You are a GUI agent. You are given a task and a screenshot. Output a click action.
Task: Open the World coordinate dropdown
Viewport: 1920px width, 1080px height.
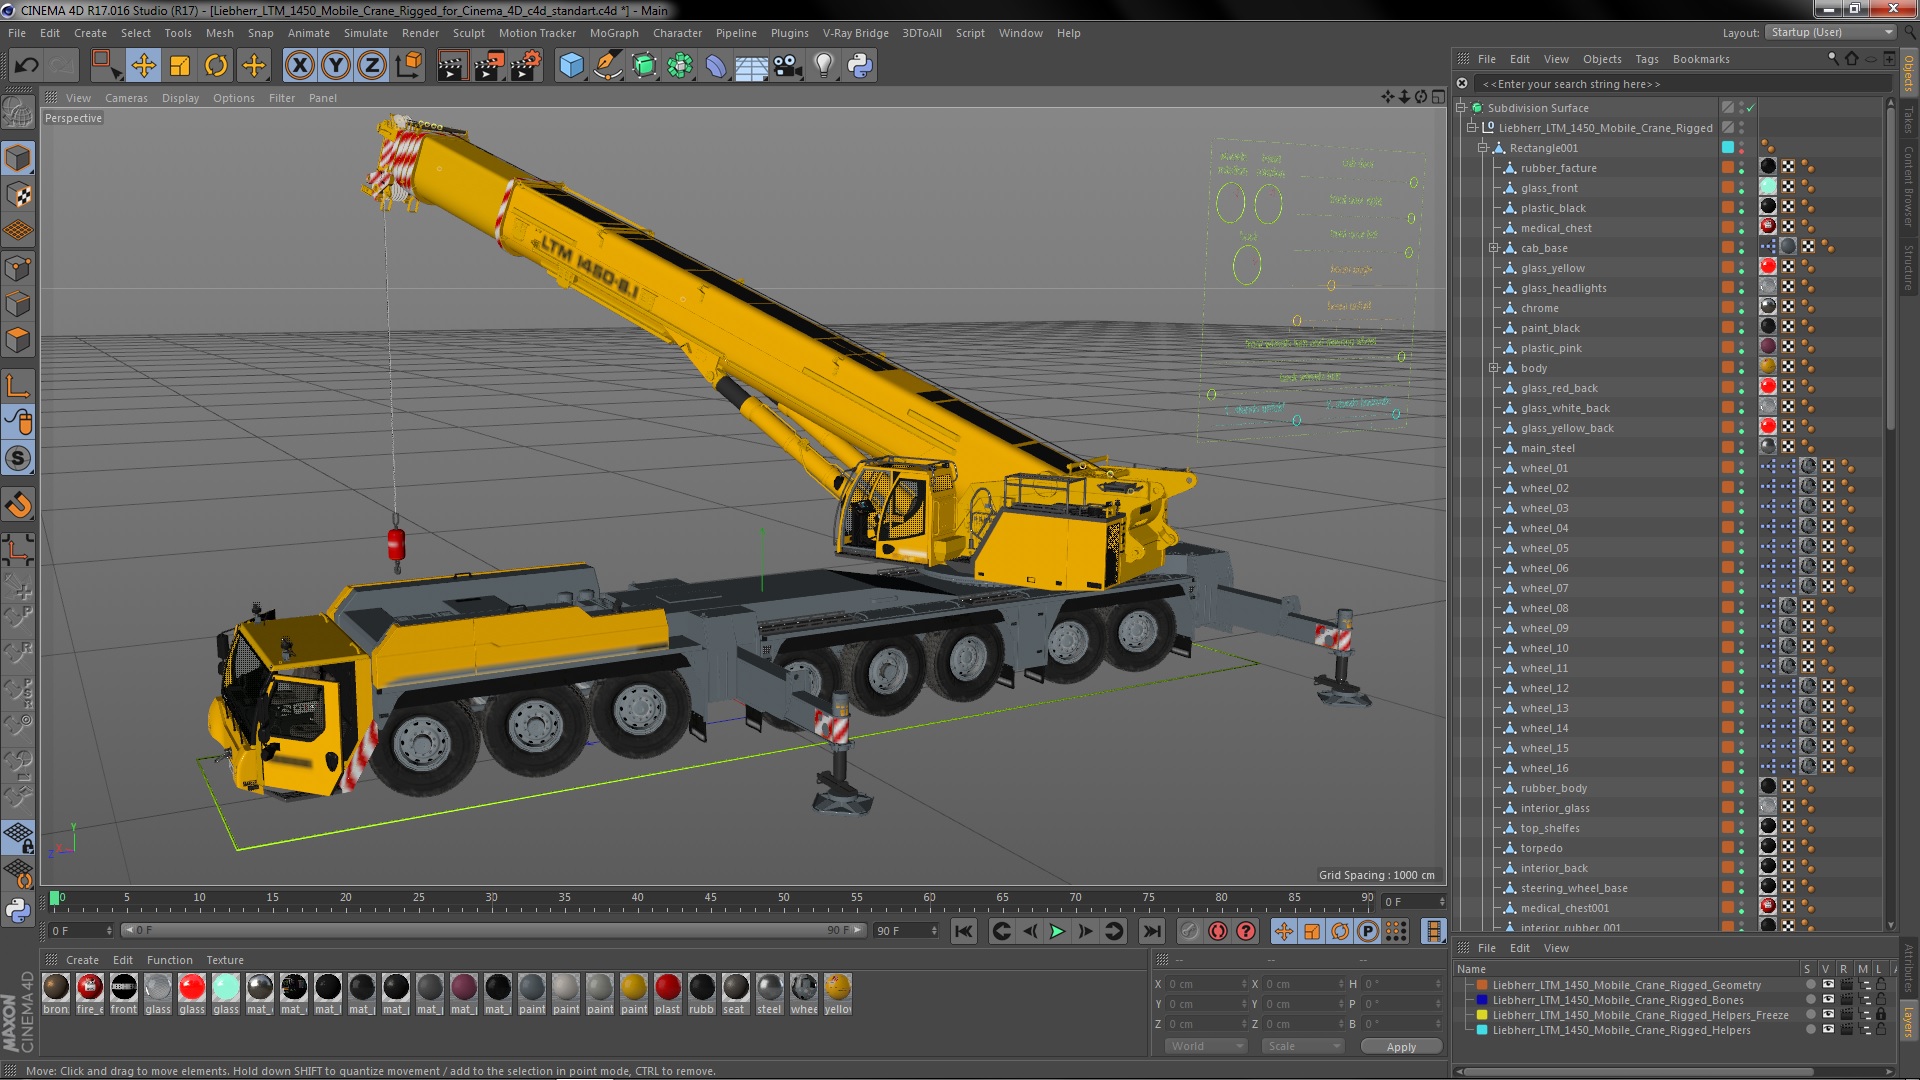pyautogui.click(x=1205, y=1046)
